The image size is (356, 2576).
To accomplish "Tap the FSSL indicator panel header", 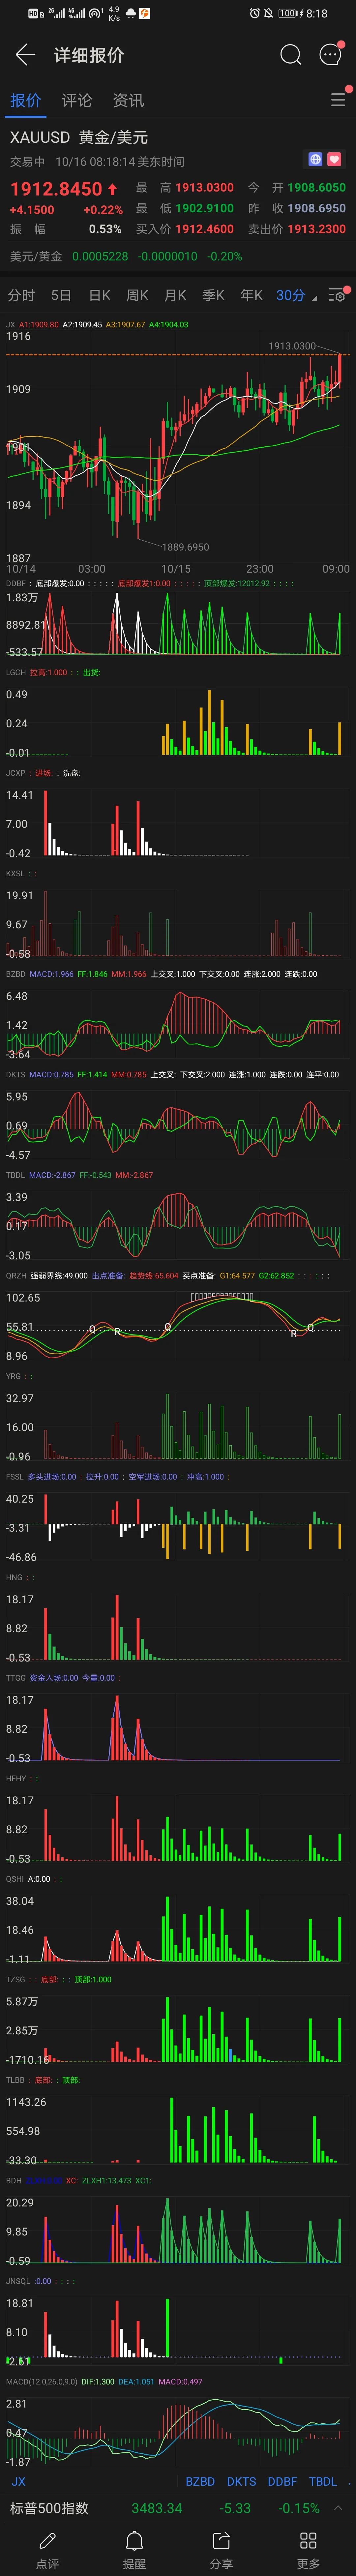I will pos(118,1477).
